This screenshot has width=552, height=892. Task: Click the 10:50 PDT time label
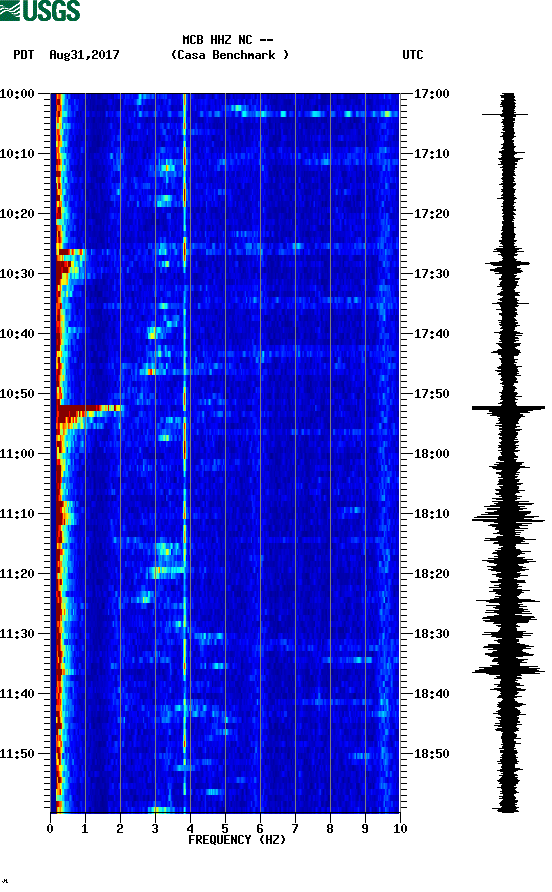17,394
